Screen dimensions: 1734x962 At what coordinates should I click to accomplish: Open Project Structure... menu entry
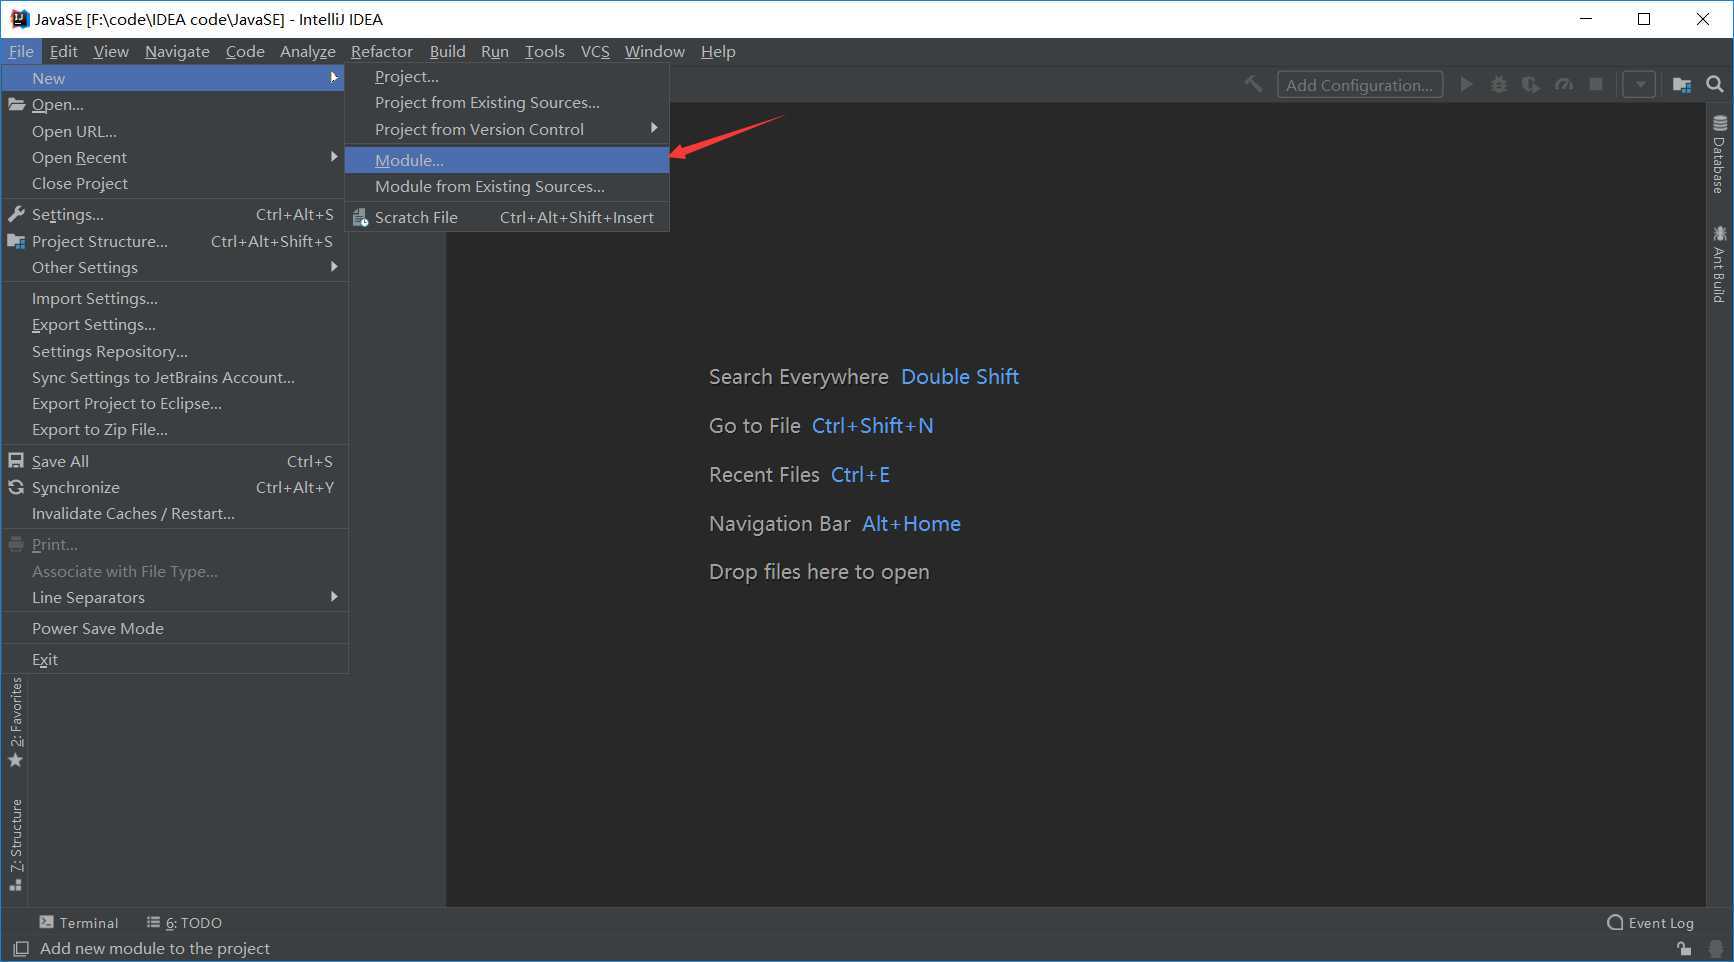(x=174, y=241)
